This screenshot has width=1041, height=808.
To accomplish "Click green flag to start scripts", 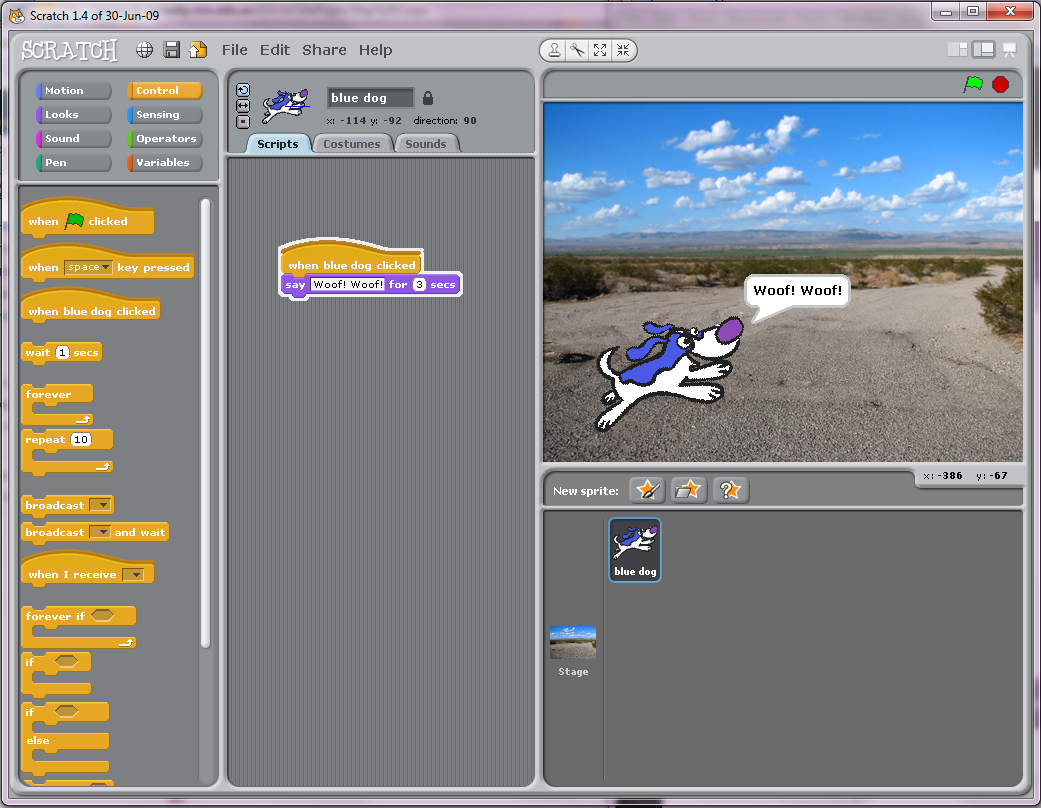I will [973, 84].
